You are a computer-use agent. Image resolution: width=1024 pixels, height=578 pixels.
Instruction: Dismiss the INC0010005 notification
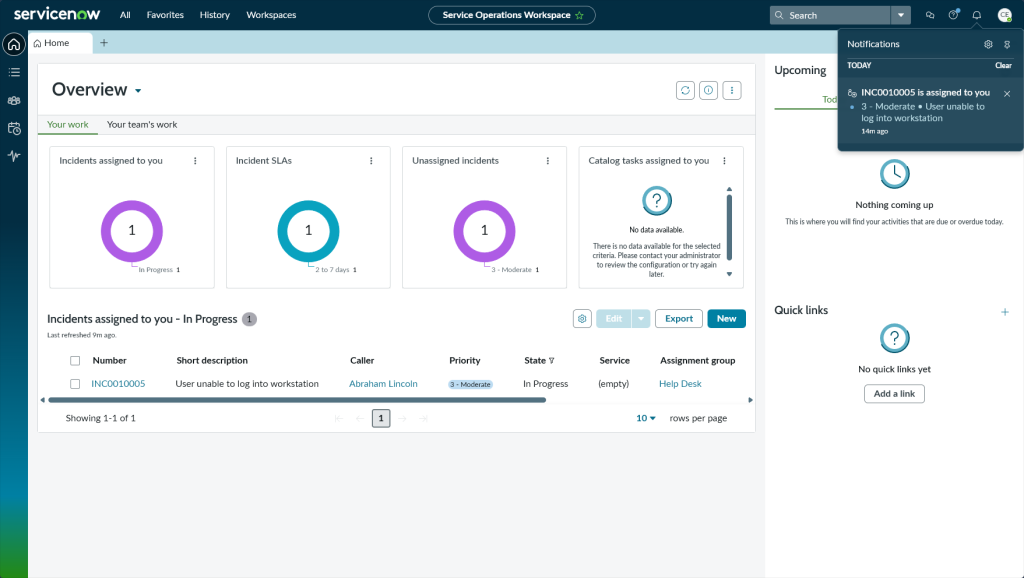1007,93
